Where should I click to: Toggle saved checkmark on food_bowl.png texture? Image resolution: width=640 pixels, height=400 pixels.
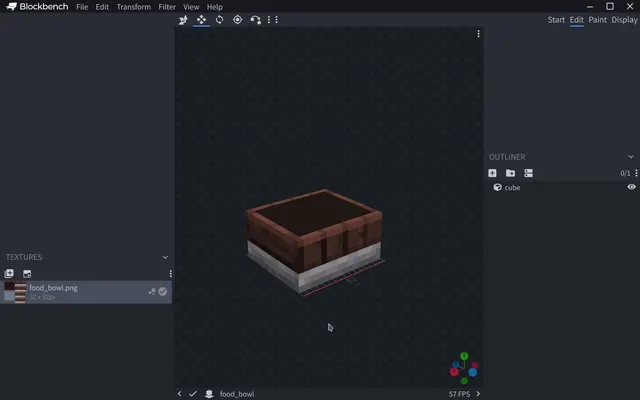[x=162, y=291]
